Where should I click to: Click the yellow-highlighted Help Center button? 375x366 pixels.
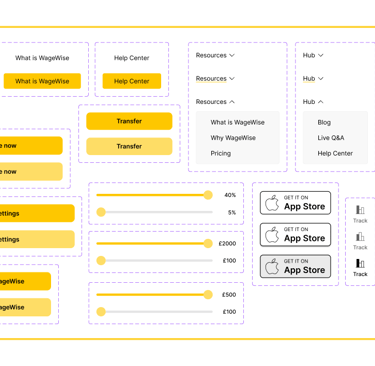tap(132, 81)
